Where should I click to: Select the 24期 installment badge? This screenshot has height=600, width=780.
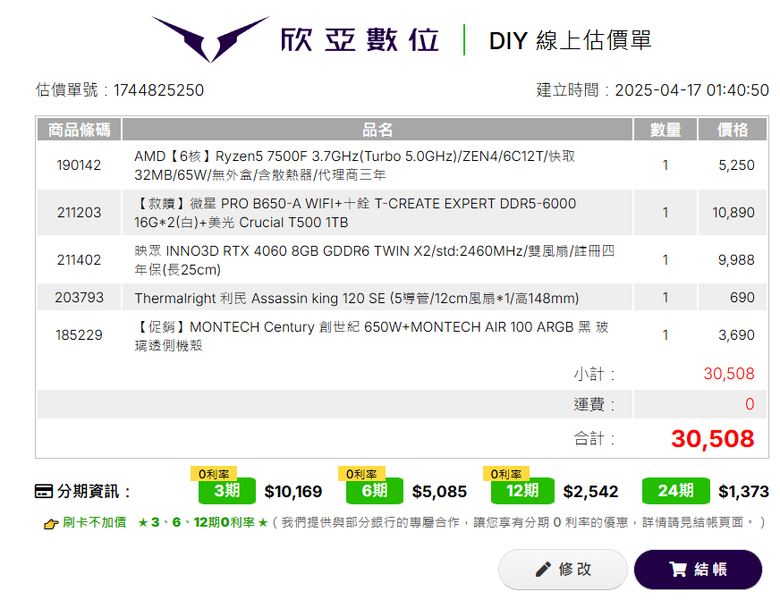pos(676,491)
